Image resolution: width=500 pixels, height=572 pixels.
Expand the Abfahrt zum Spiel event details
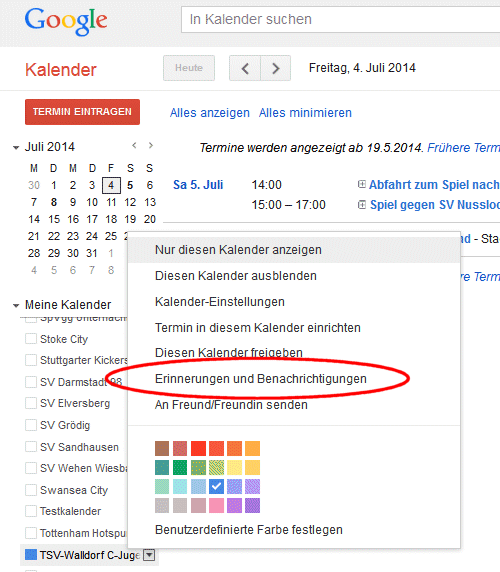click(x=361, y=184)
